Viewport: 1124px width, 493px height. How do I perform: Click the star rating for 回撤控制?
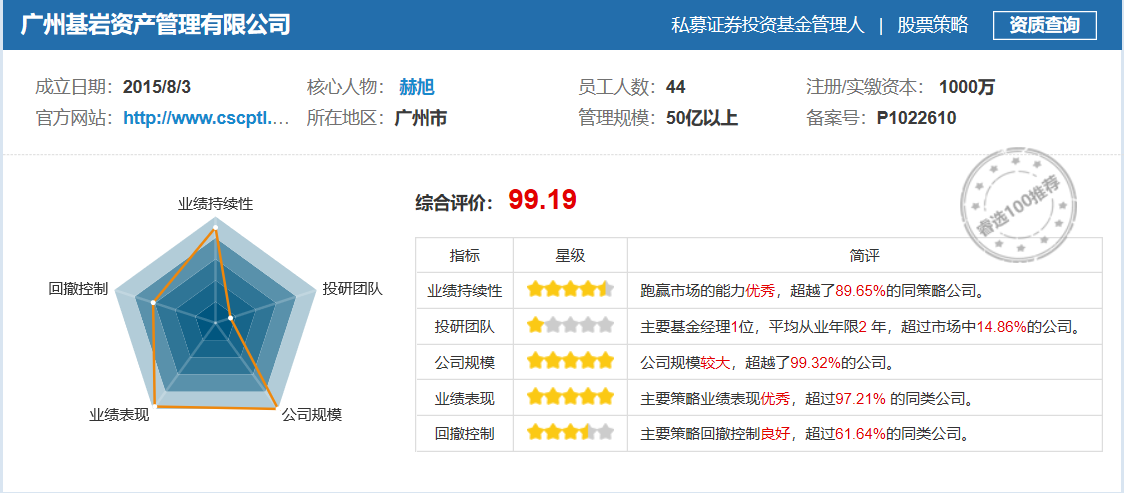571,433
